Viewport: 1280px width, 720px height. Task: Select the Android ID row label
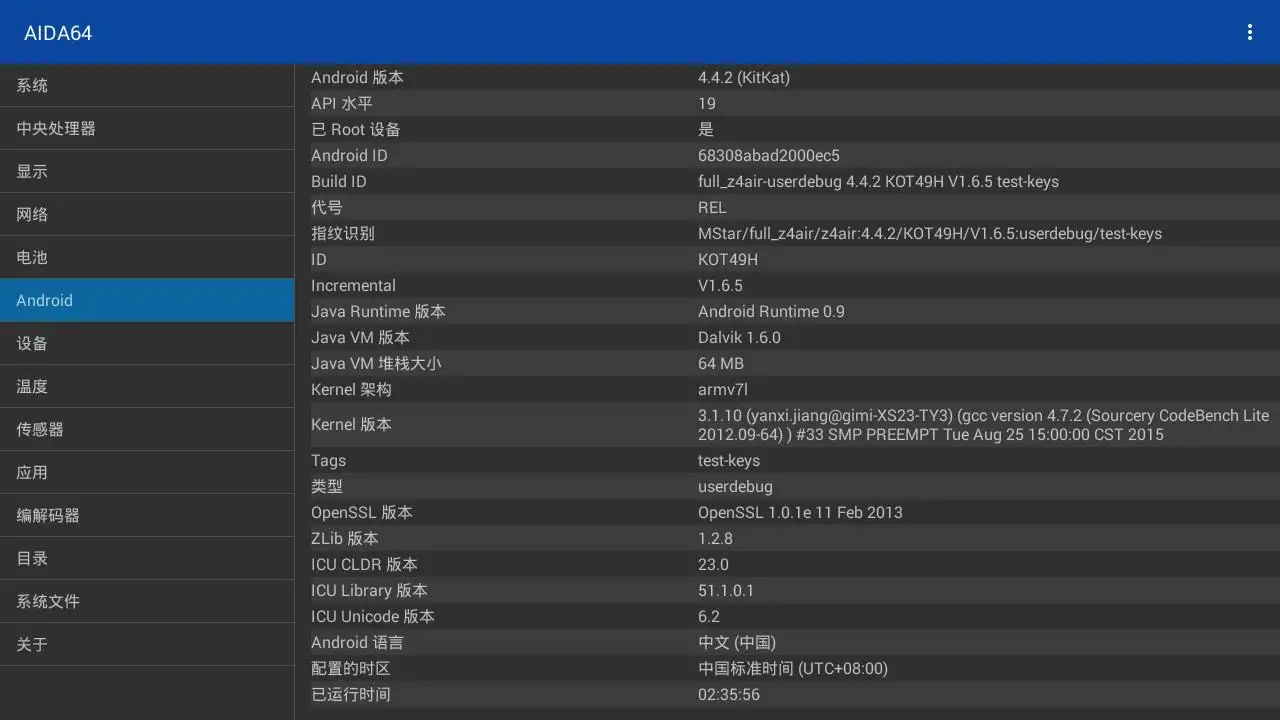click(x=349, y=155)
